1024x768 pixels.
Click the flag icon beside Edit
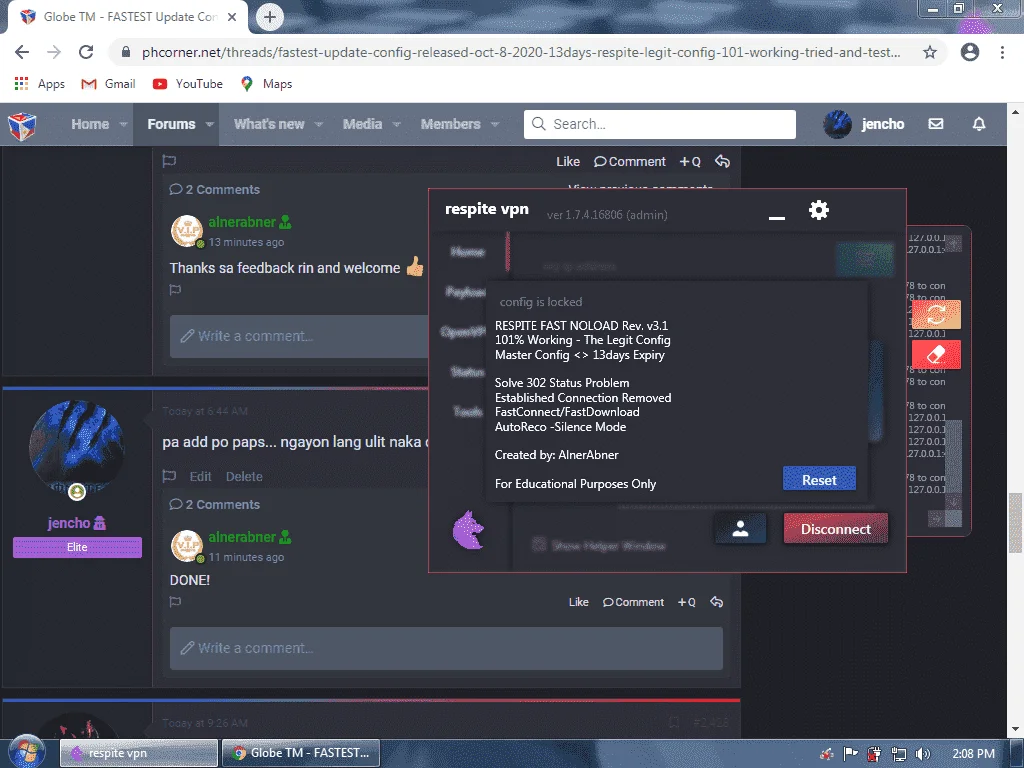(x=169, y=476)
